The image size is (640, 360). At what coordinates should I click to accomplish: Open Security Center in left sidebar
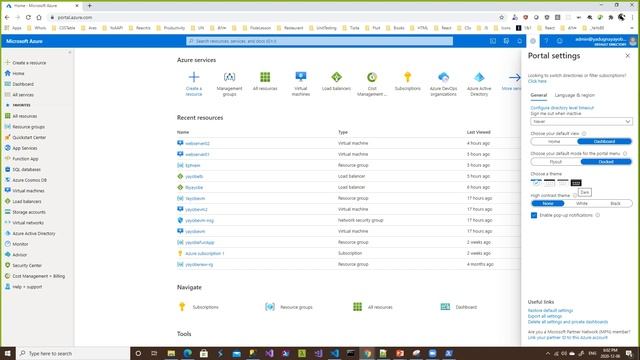tap(27, 265)
